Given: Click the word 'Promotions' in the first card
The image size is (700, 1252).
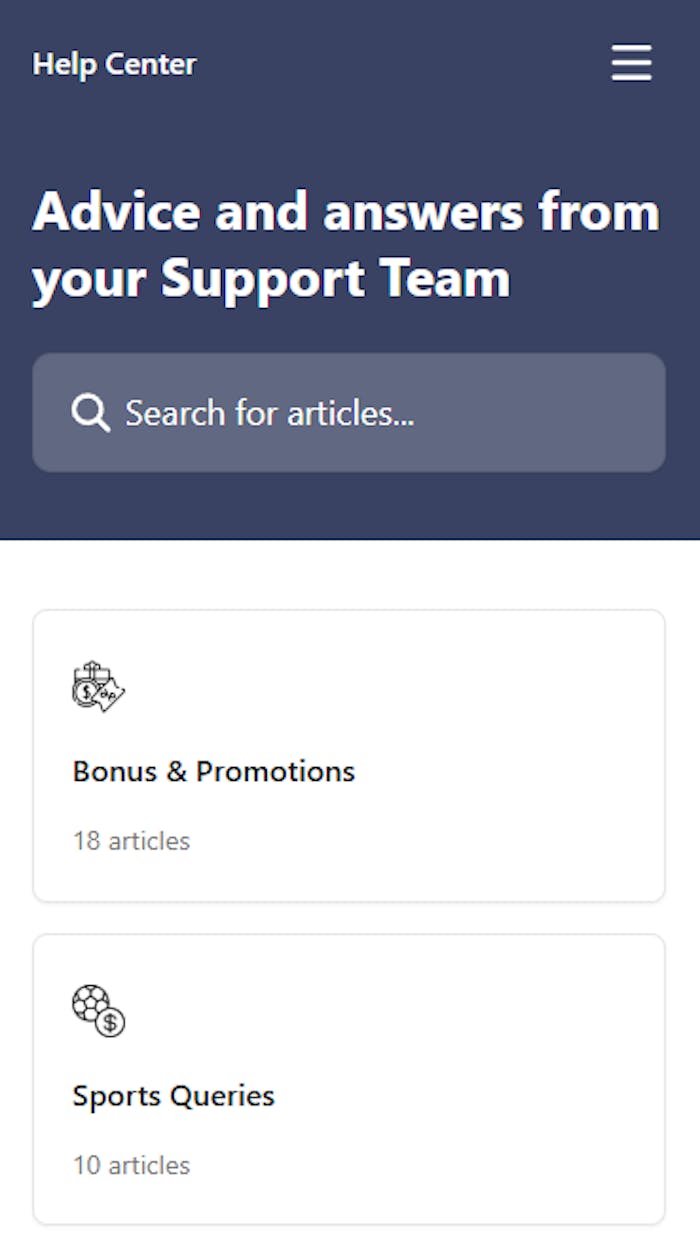Looking at the screenshot, I should [x=275, y=771].
